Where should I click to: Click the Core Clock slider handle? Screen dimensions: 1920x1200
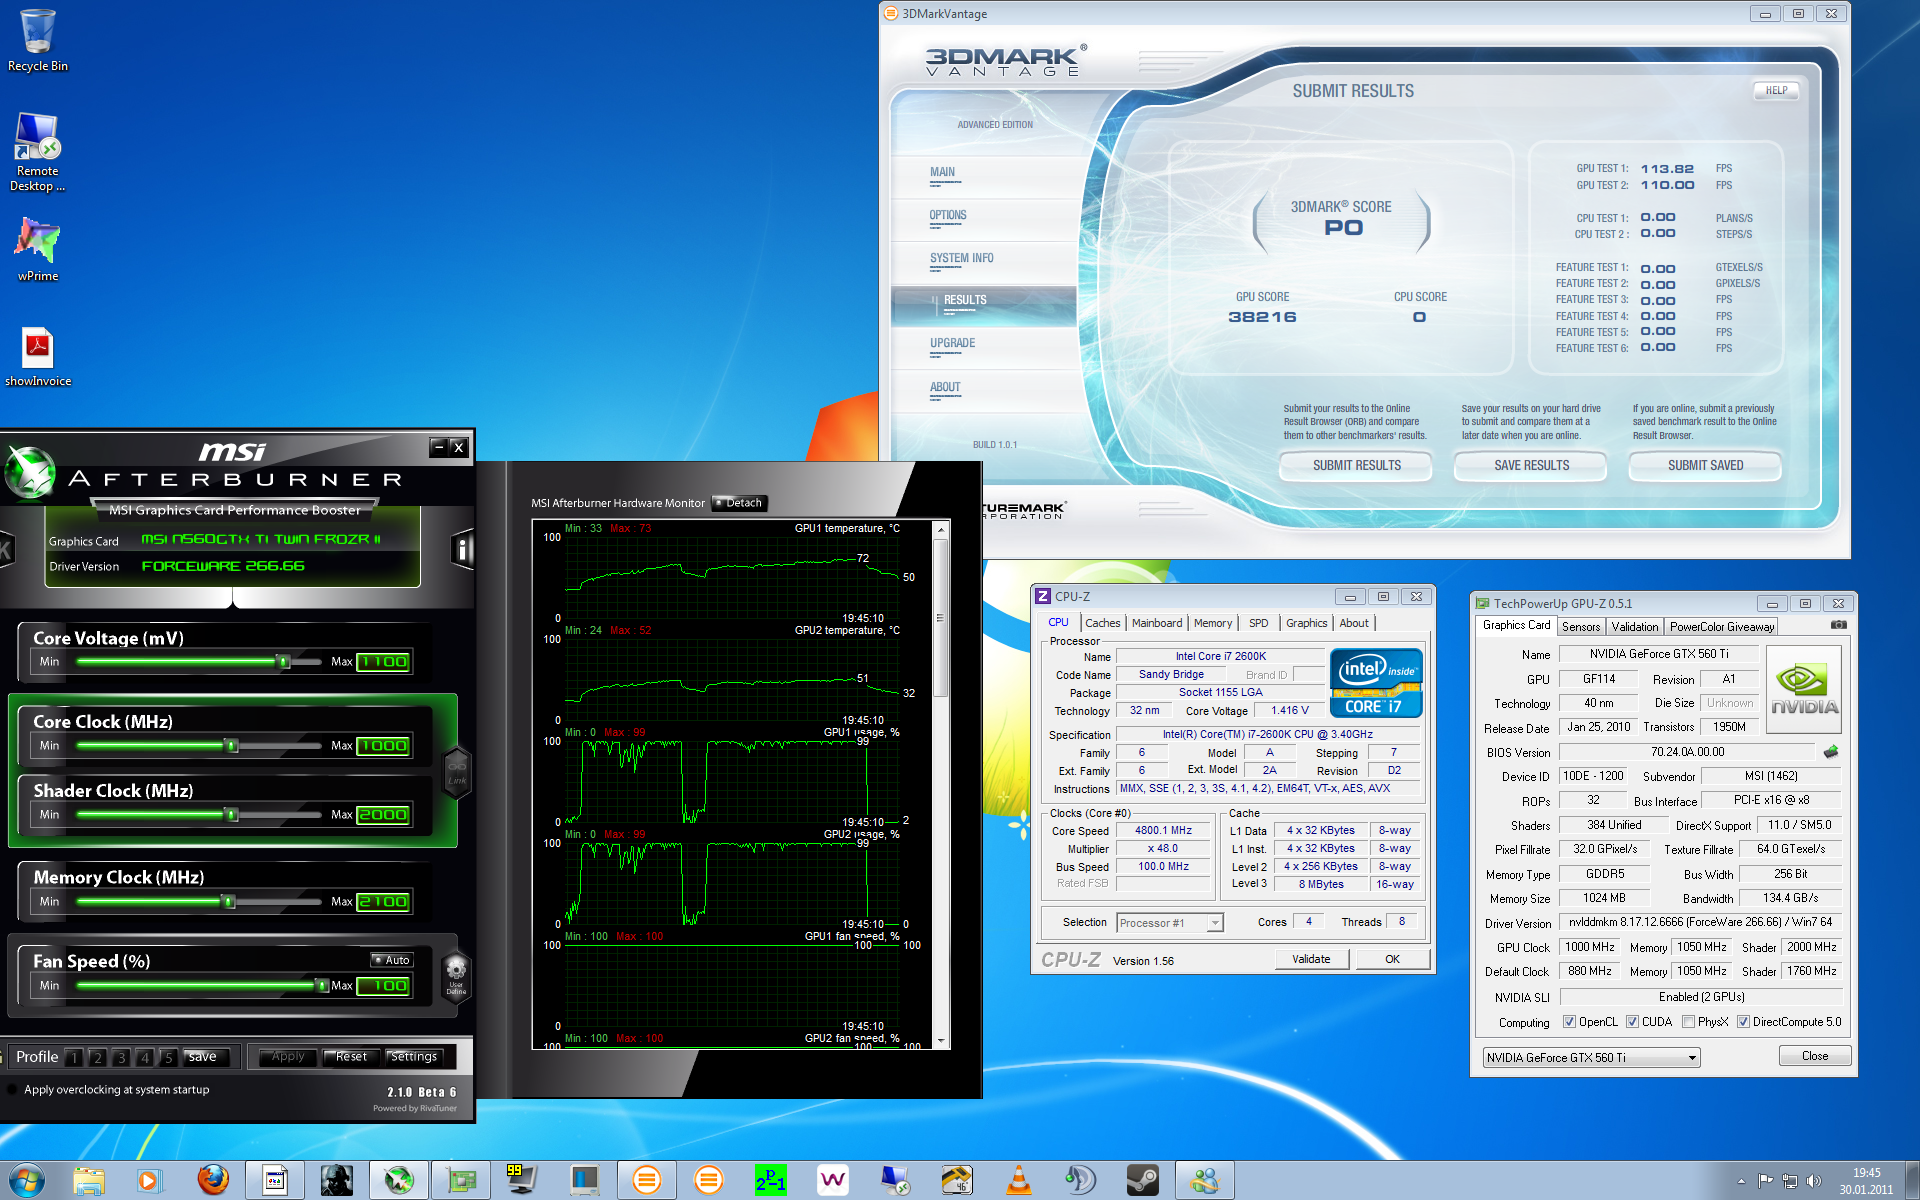pyautogui.click(x=232, y=745)
